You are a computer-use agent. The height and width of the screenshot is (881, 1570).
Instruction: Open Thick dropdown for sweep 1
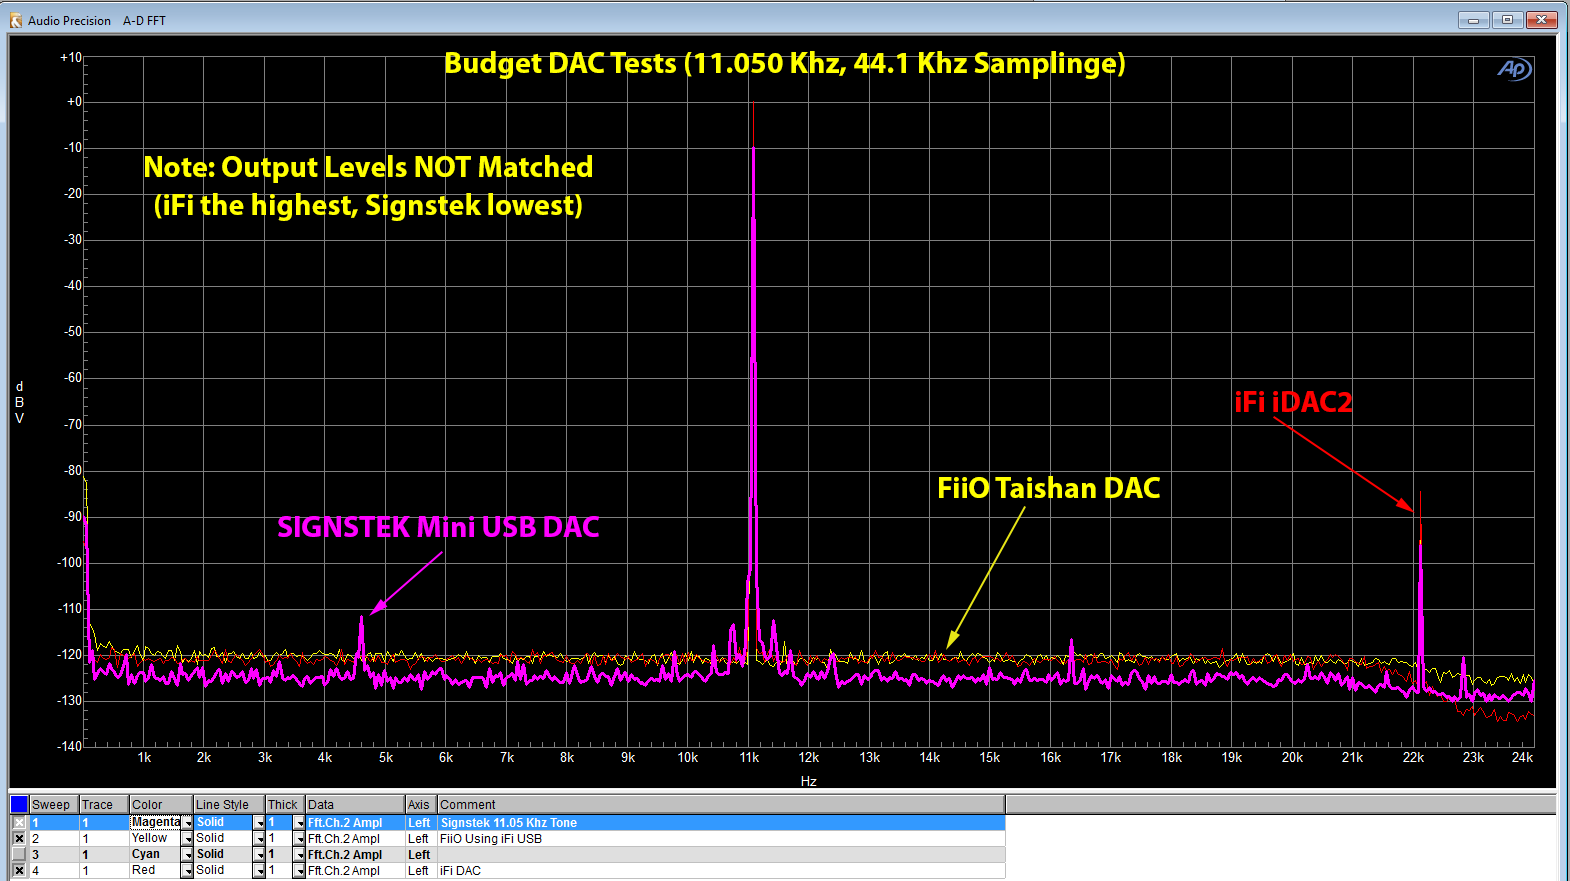[299, 823]
